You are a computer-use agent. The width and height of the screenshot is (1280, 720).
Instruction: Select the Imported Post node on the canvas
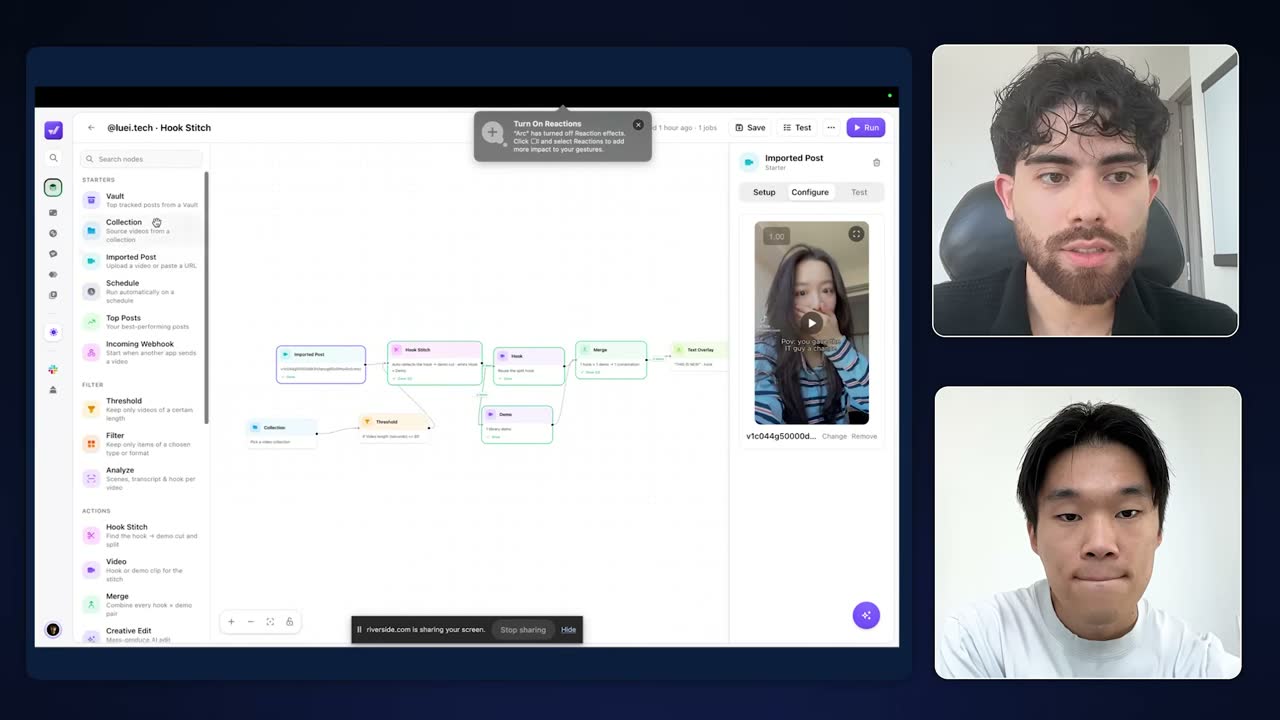[321, 364]
